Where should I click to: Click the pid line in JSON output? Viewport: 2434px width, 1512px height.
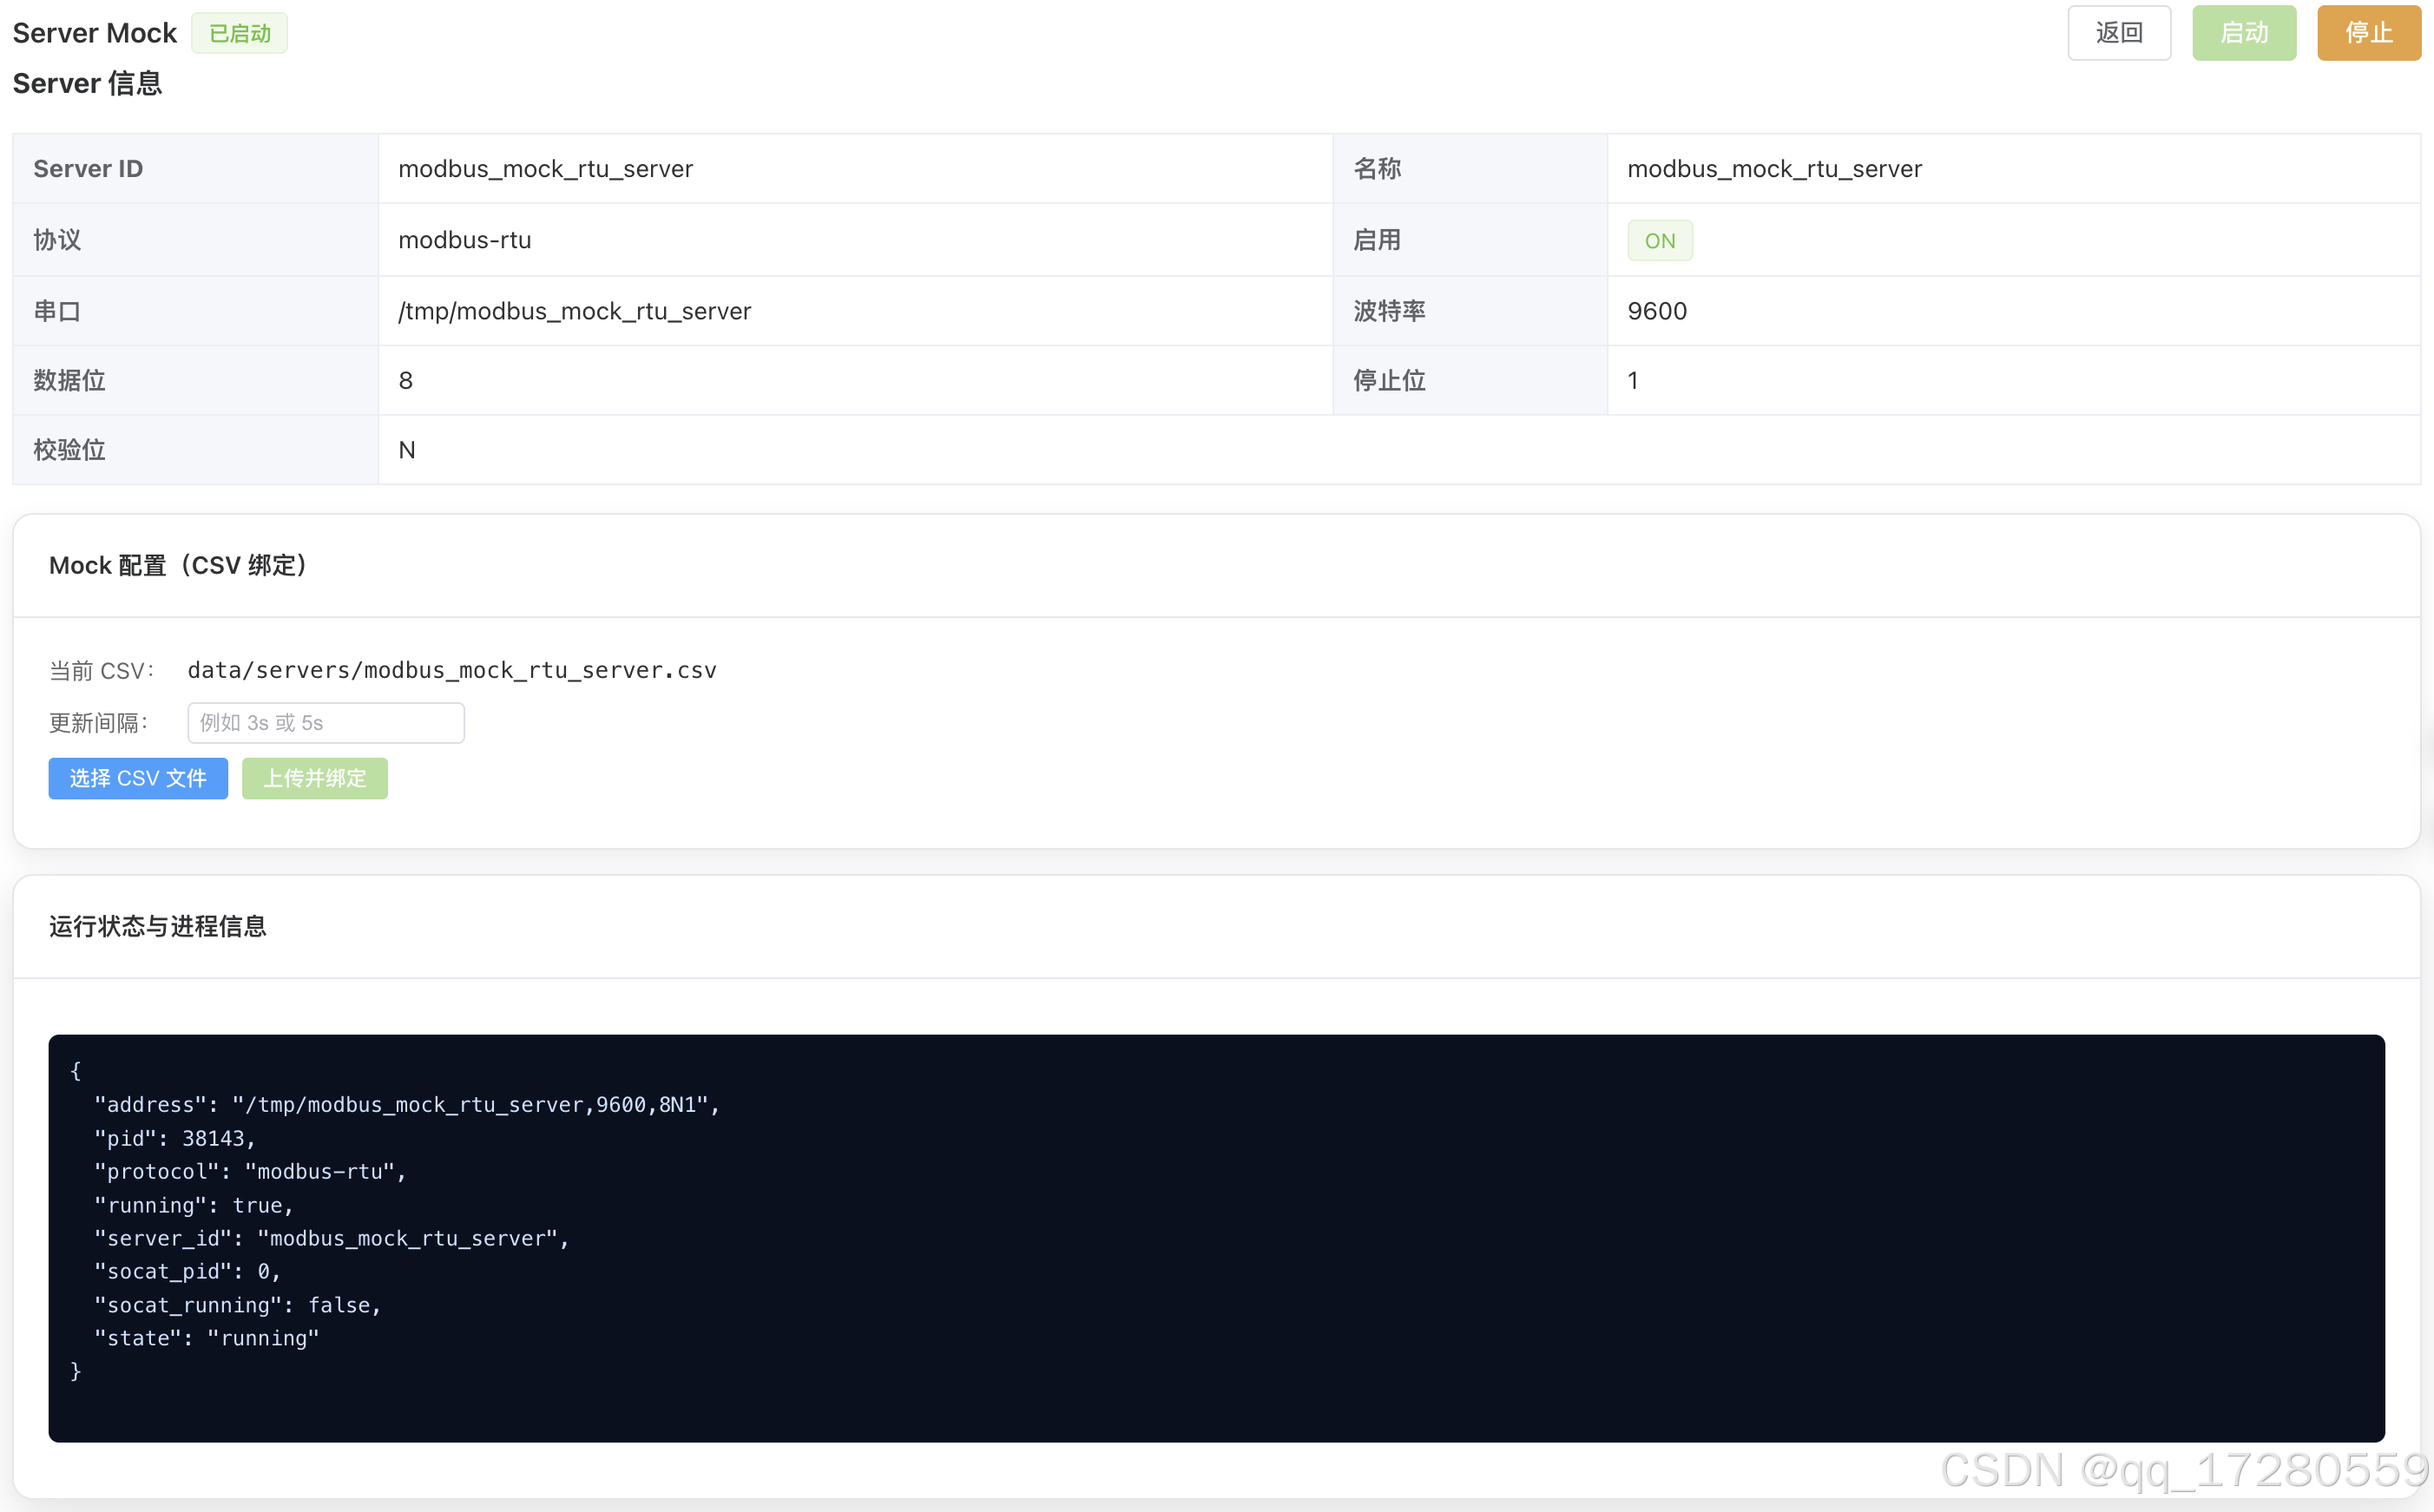click(x=175, y=1138)
